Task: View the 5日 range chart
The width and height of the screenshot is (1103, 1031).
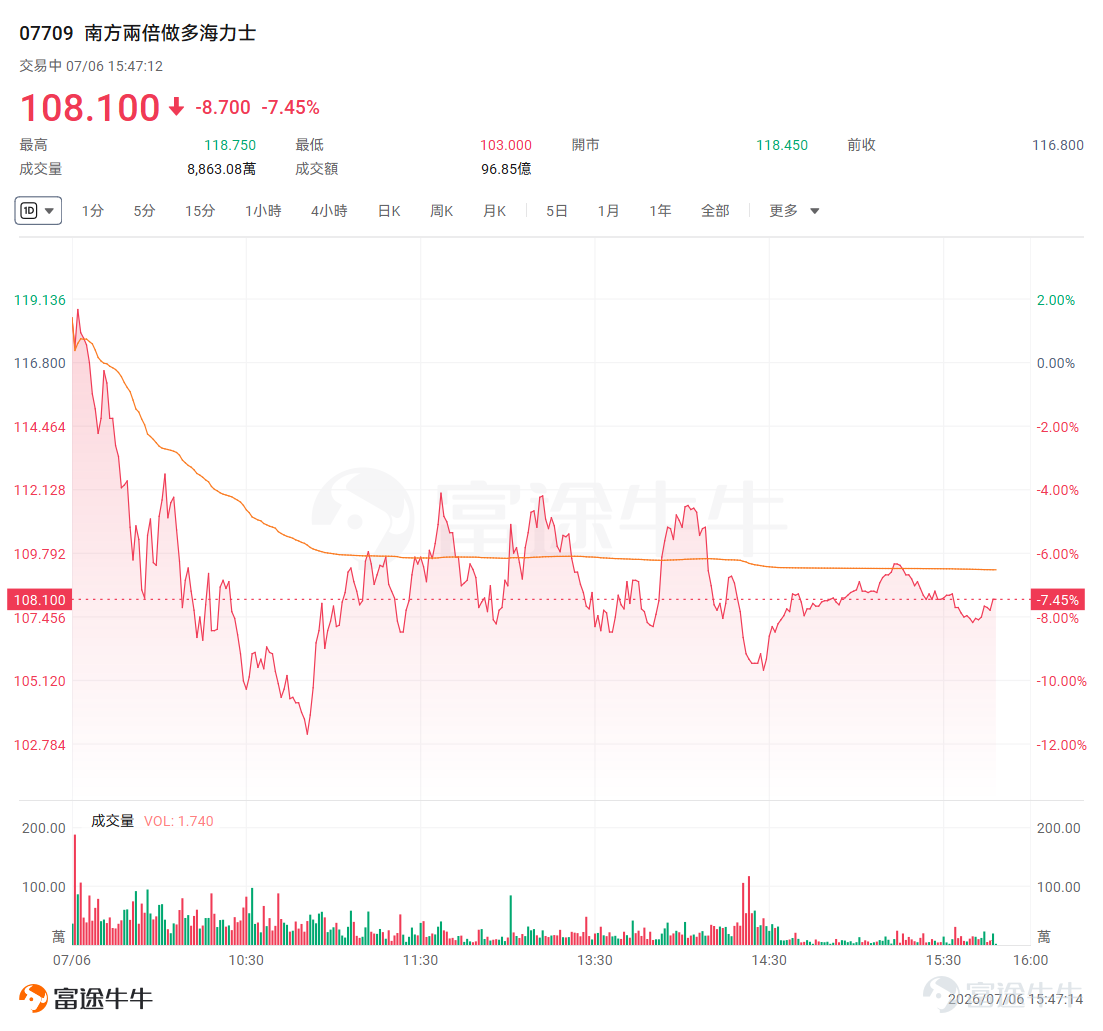Action: pyautogui.click(x=556, y=211)
